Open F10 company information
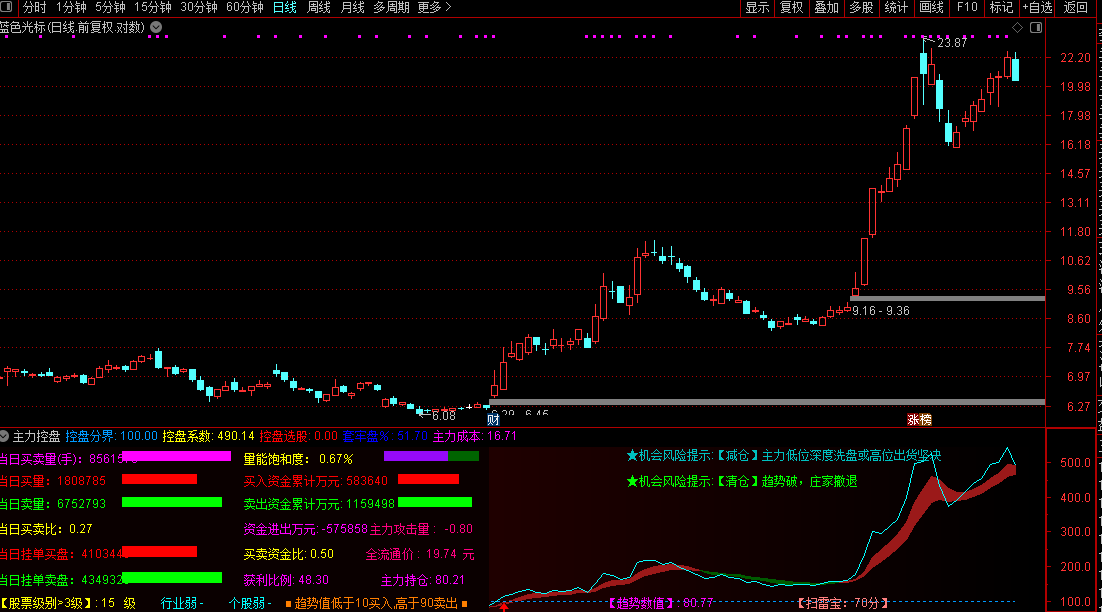 point(967,8)
